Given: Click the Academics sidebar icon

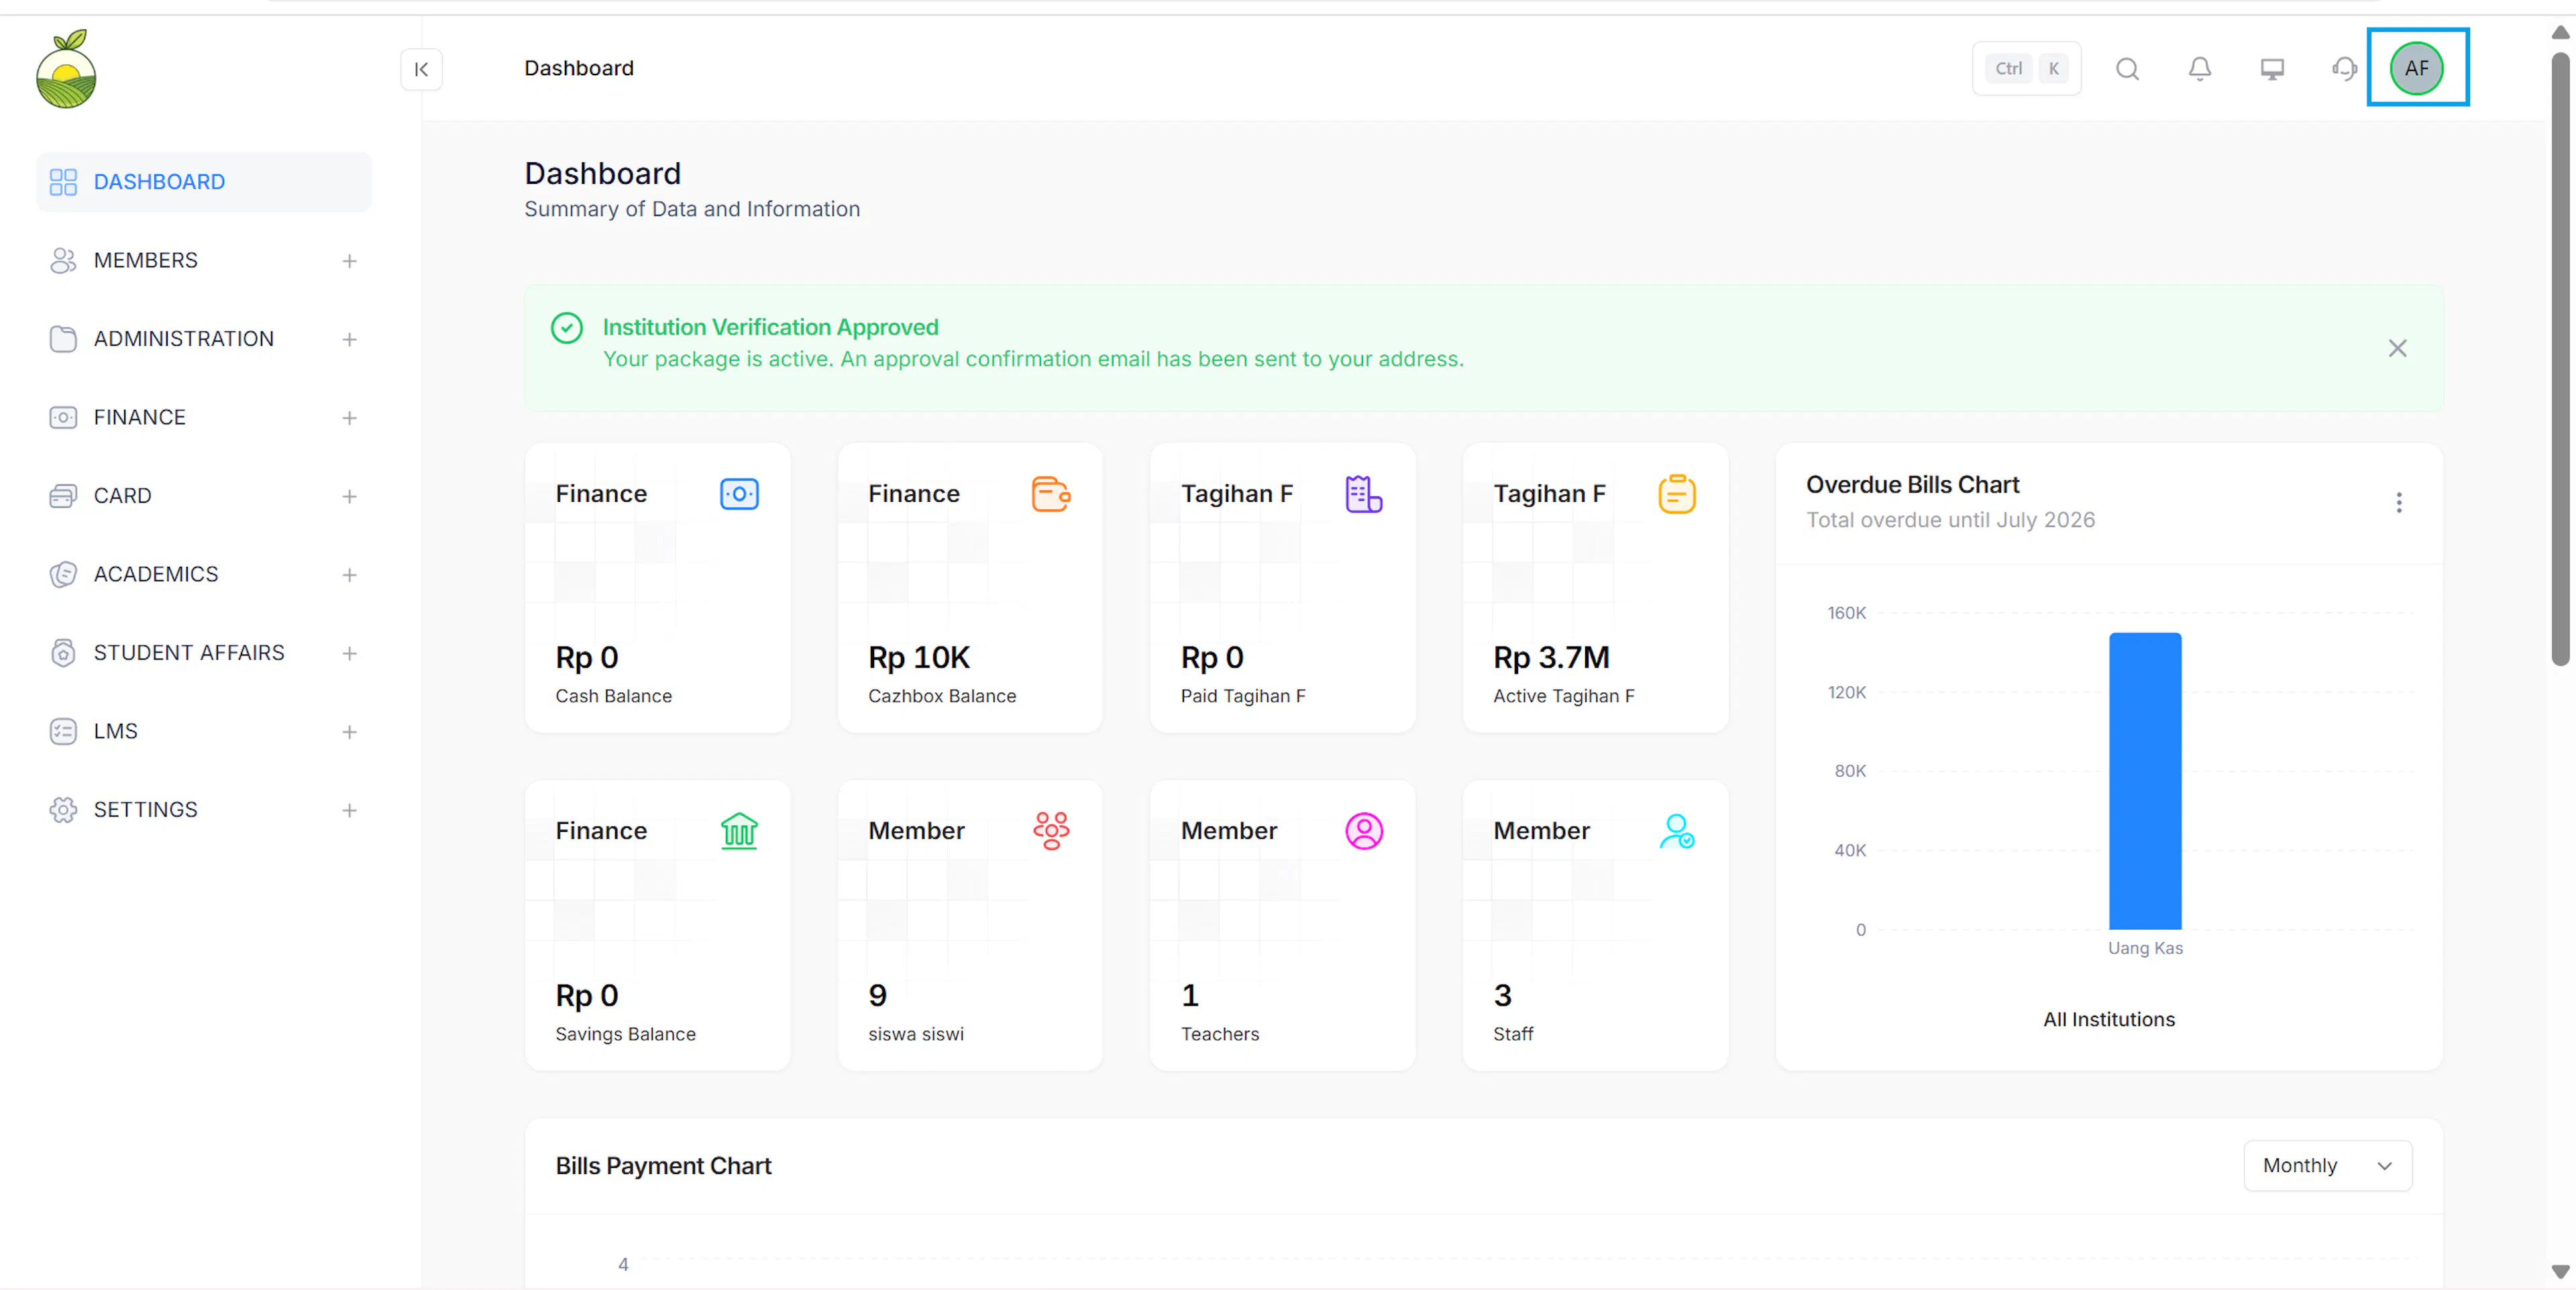Looking at the screenshot, I should (x=63, y=574).
